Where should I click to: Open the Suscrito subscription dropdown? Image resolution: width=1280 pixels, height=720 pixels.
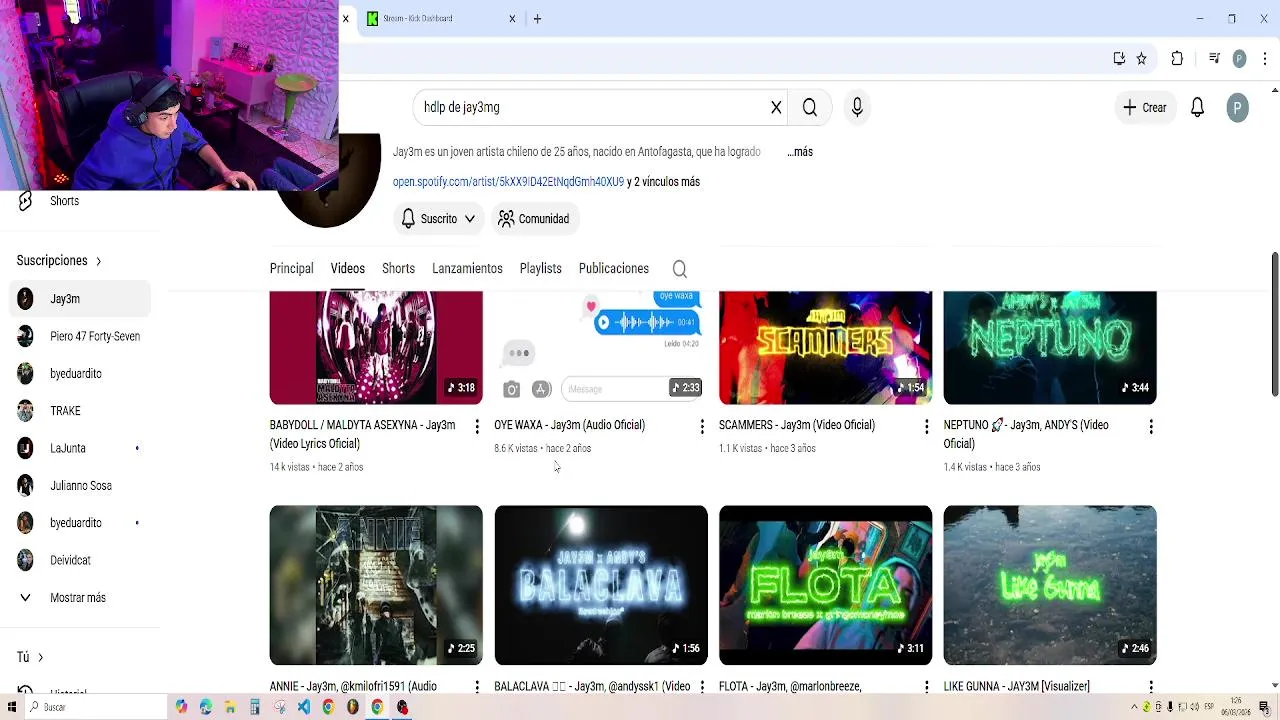[438, 219]
